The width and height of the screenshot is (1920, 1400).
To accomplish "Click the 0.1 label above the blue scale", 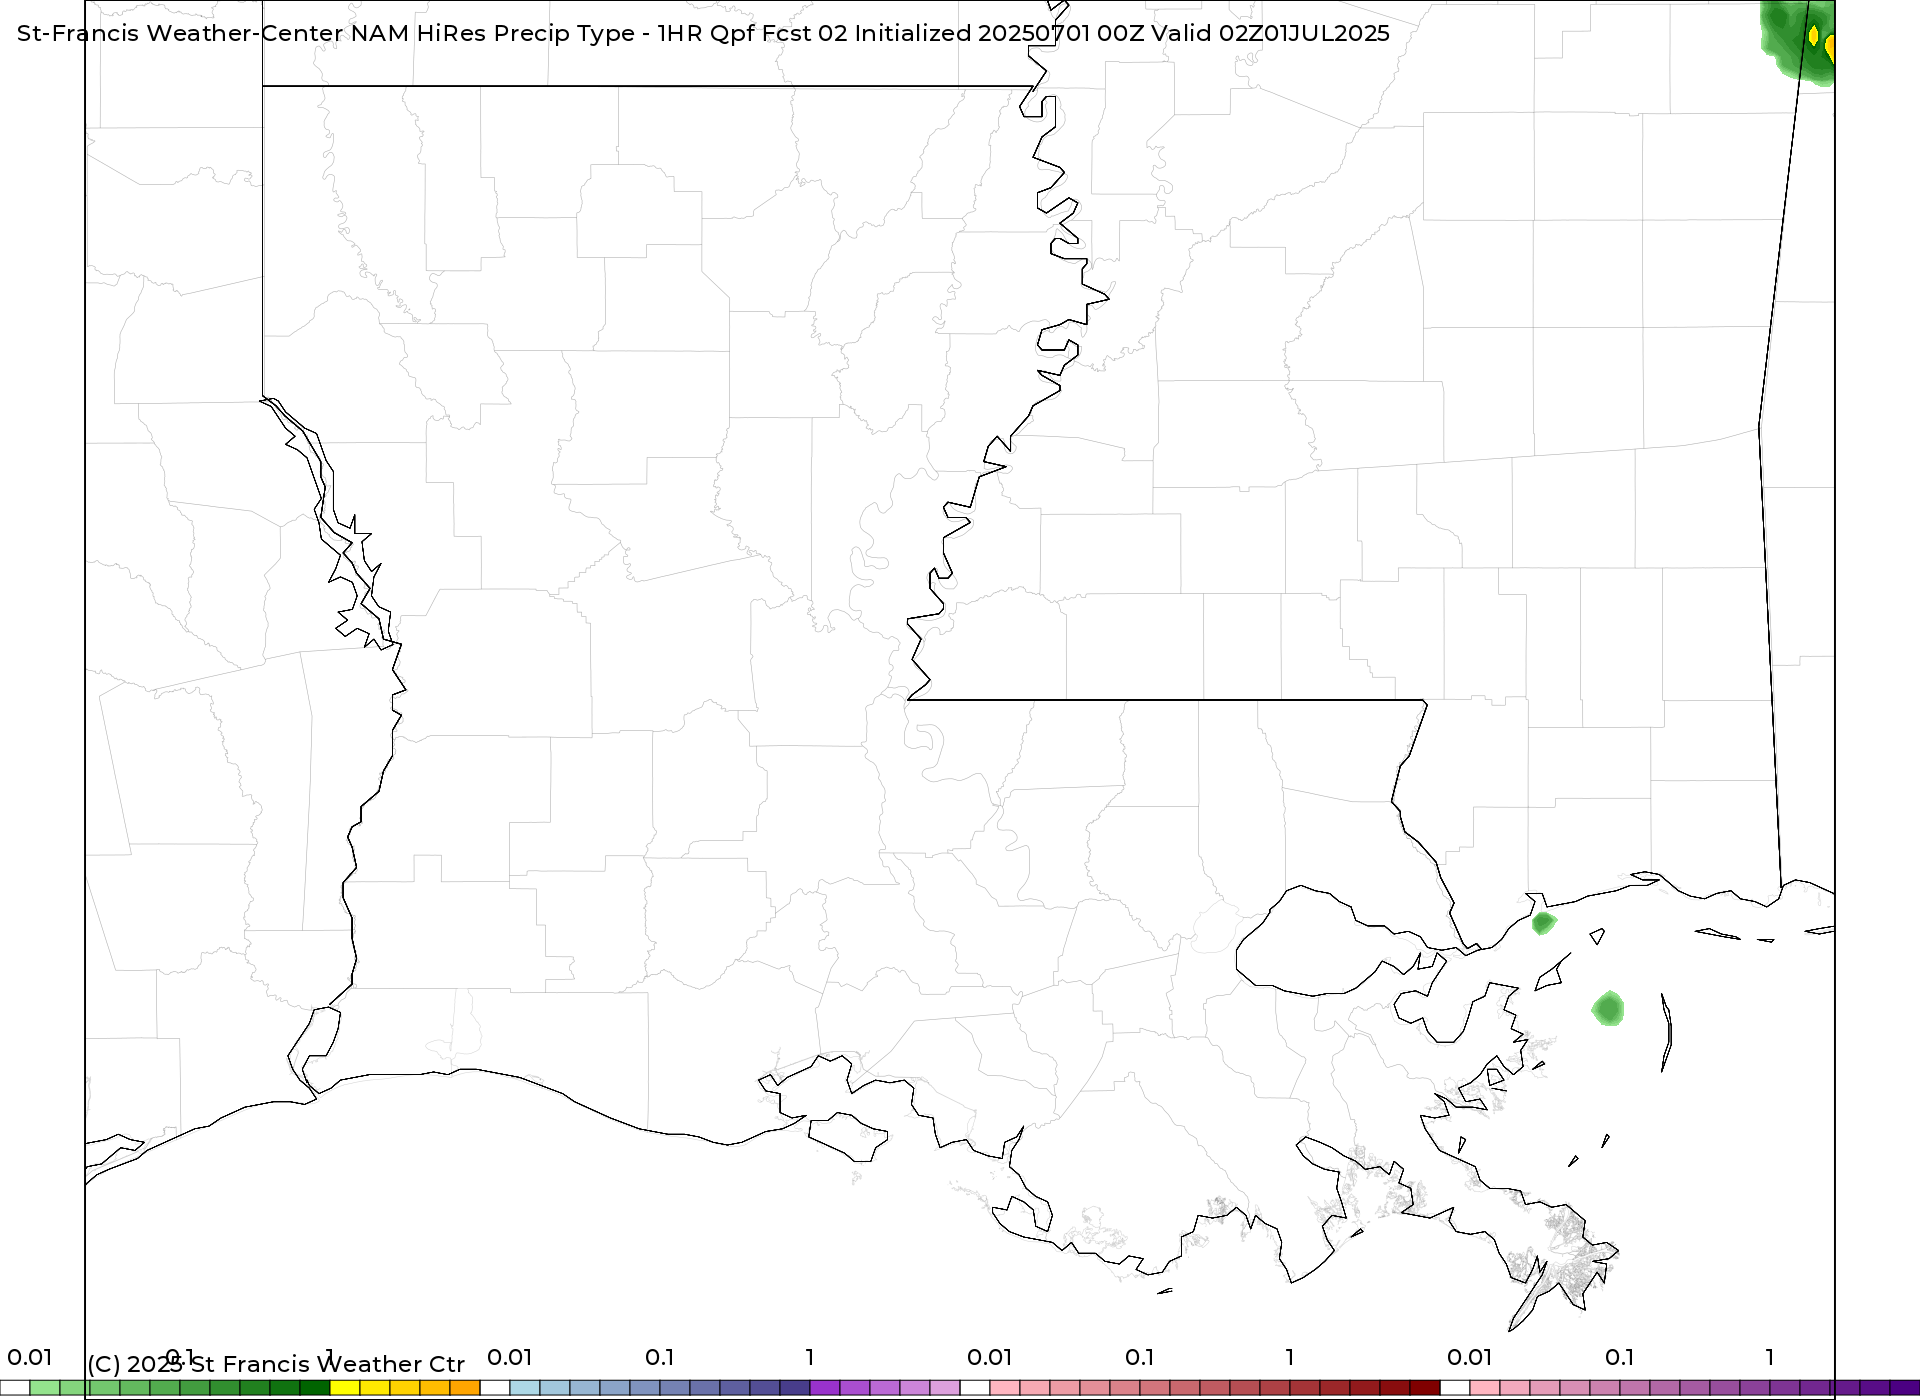I will tap(659, 1357).
